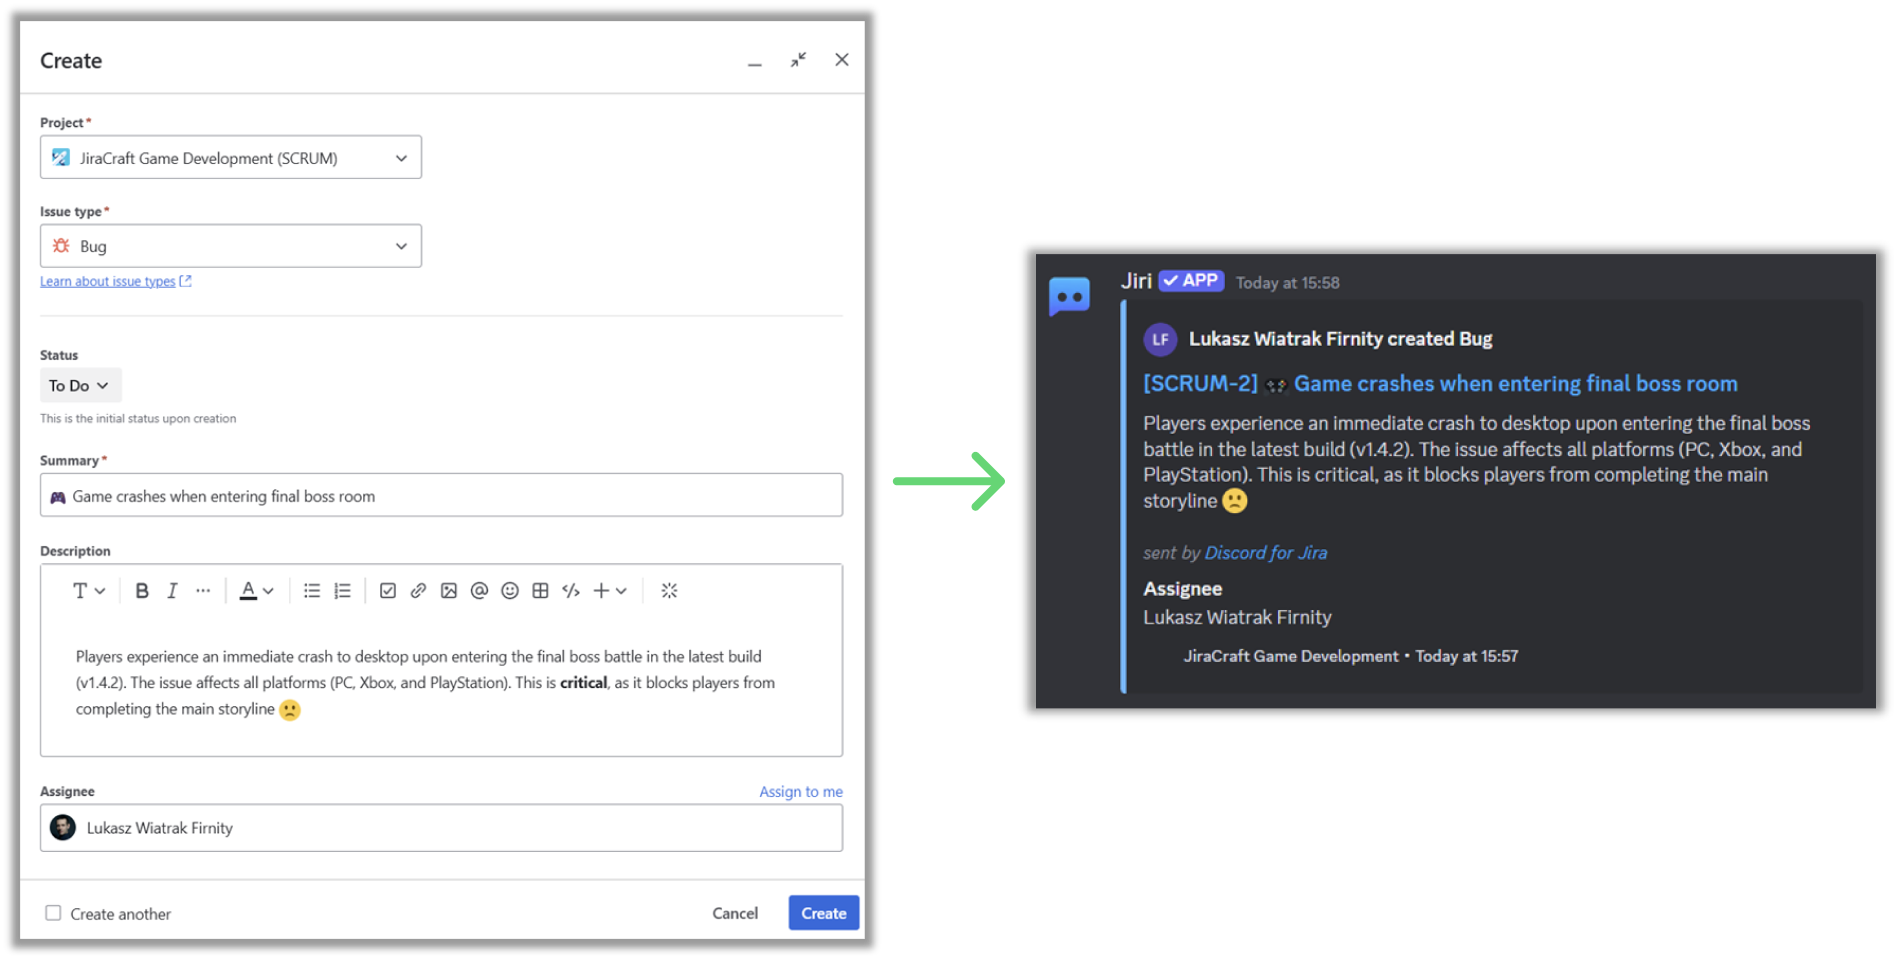Click the APP badge next to Jiri
The height and width of the screenshot is (960, 1898).
click(1191, 281)
